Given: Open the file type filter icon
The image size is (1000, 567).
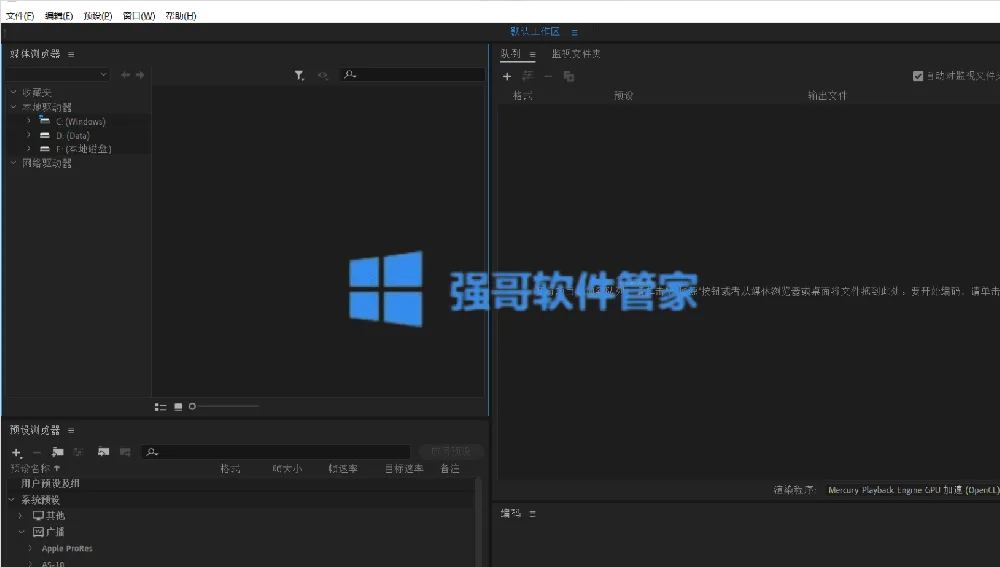Looking at the screenshot, I should [x=299, y=75].
